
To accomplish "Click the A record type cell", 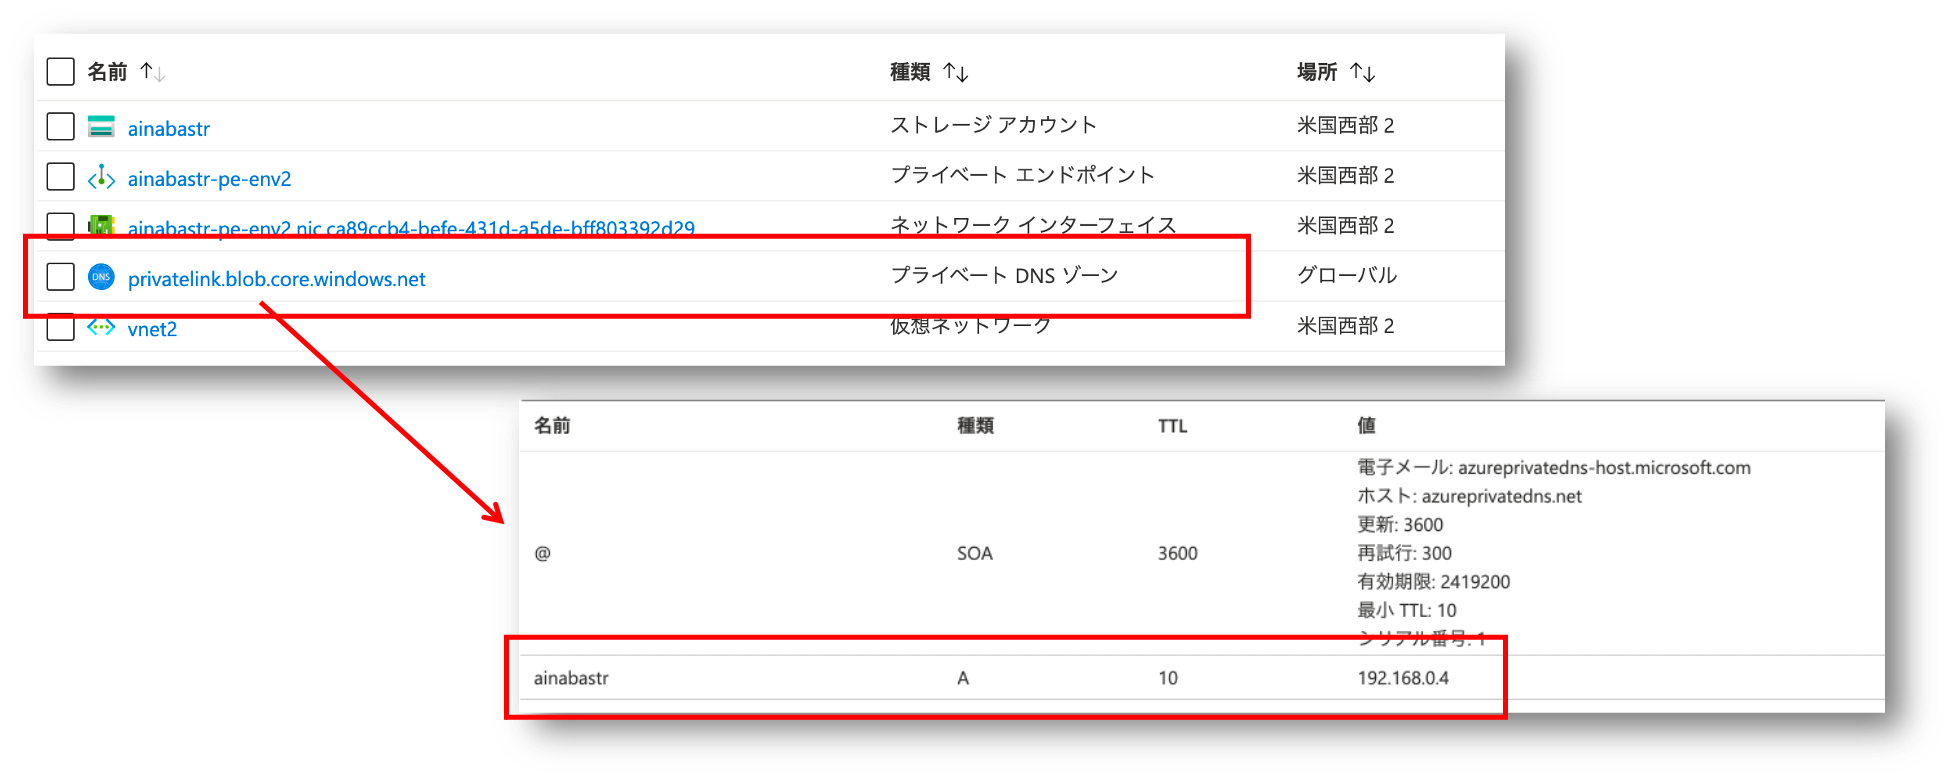I will 963,678.
